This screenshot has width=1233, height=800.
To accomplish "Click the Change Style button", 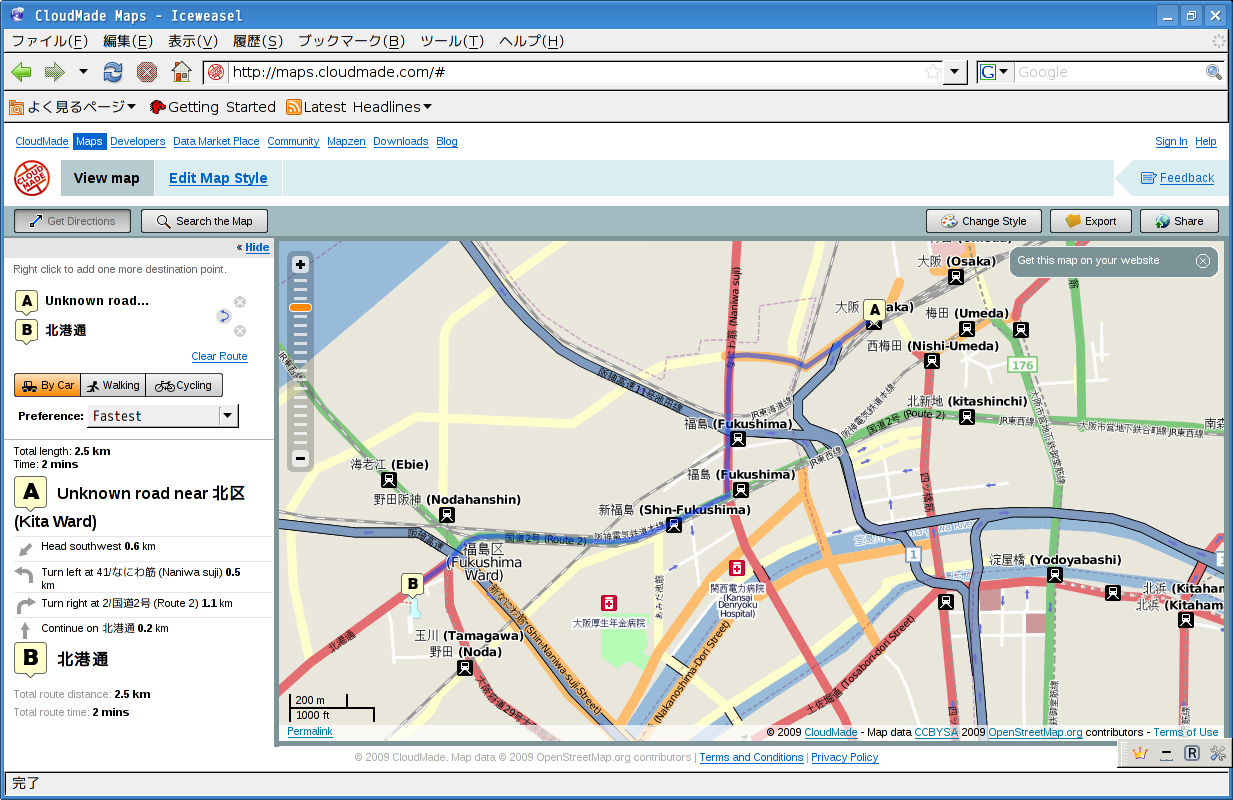I will coord(984,221).
